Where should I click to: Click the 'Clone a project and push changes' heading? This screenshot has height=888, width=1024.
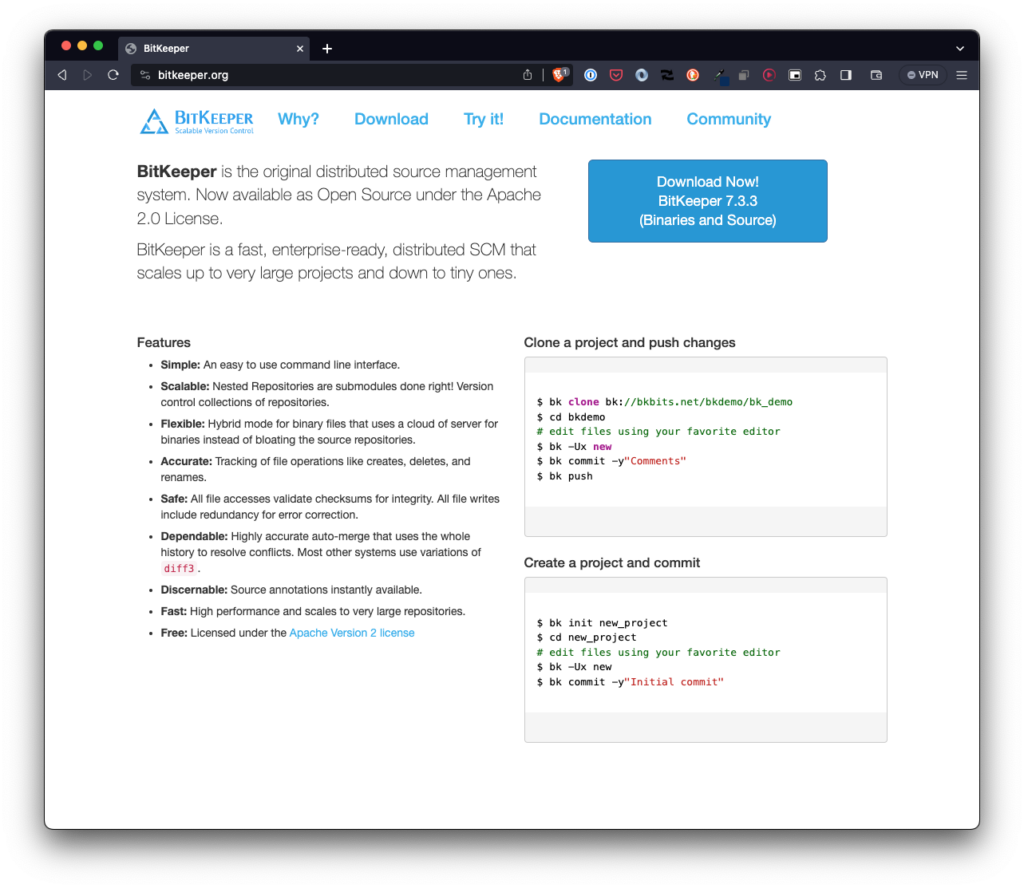coord(630,342)
